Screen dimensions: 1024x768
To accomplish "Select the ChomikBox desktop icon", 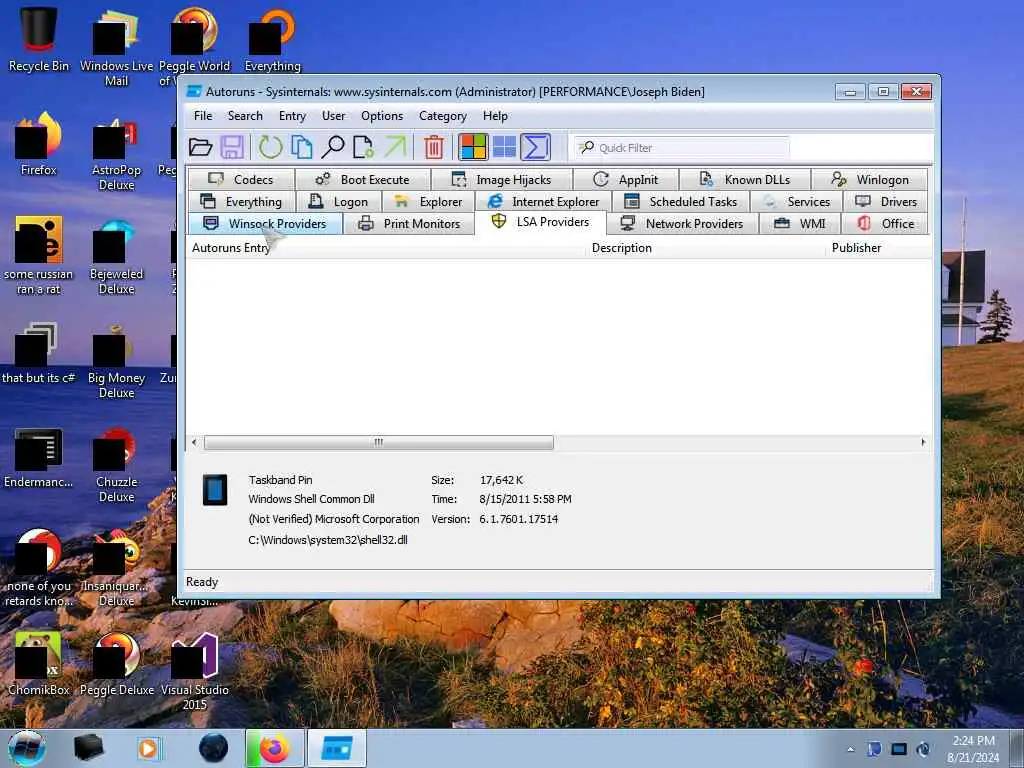I will (39, 664).
